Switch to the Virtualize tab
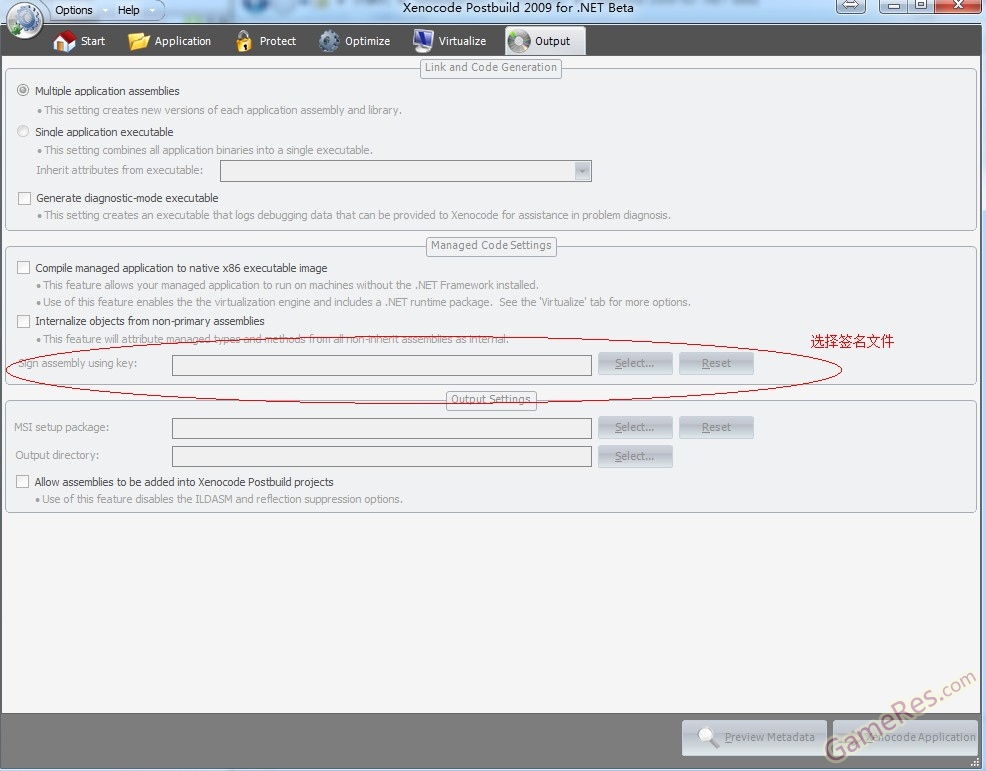Viewport: 986px width, 771px height. [450, 41]
